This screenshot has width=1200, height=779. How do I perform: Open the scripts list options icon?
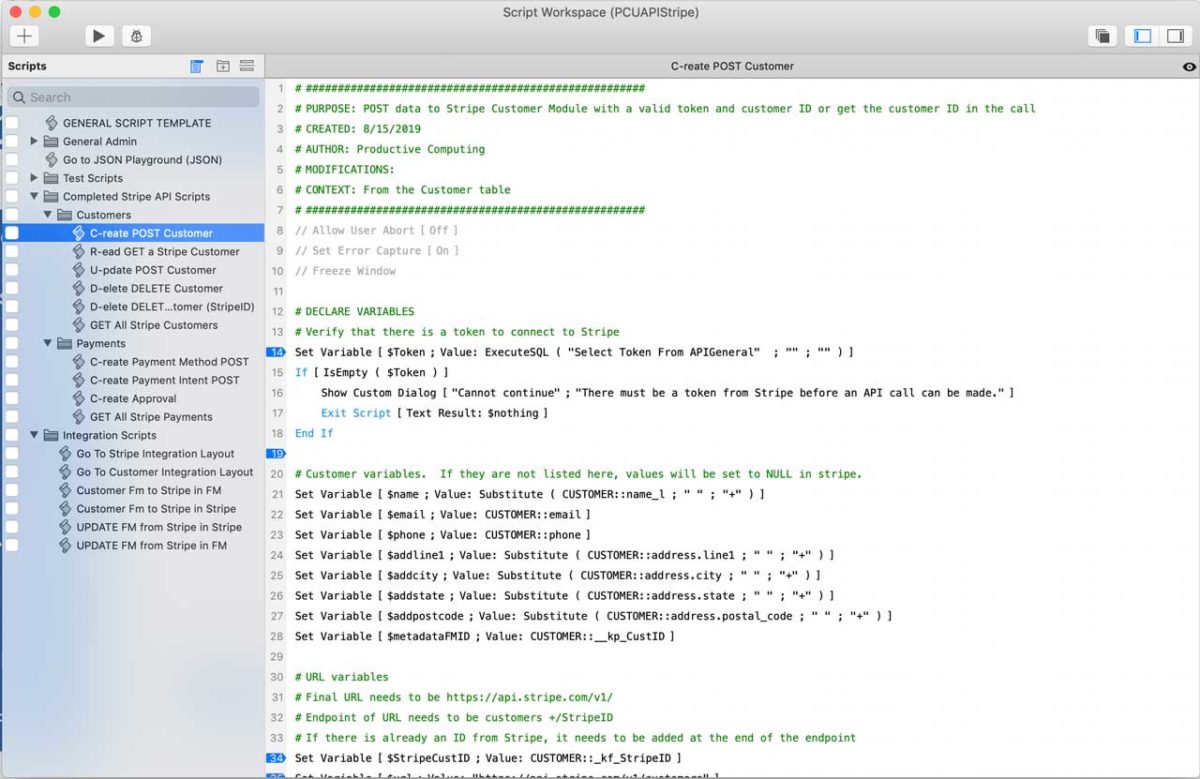(x=246, y=66)
